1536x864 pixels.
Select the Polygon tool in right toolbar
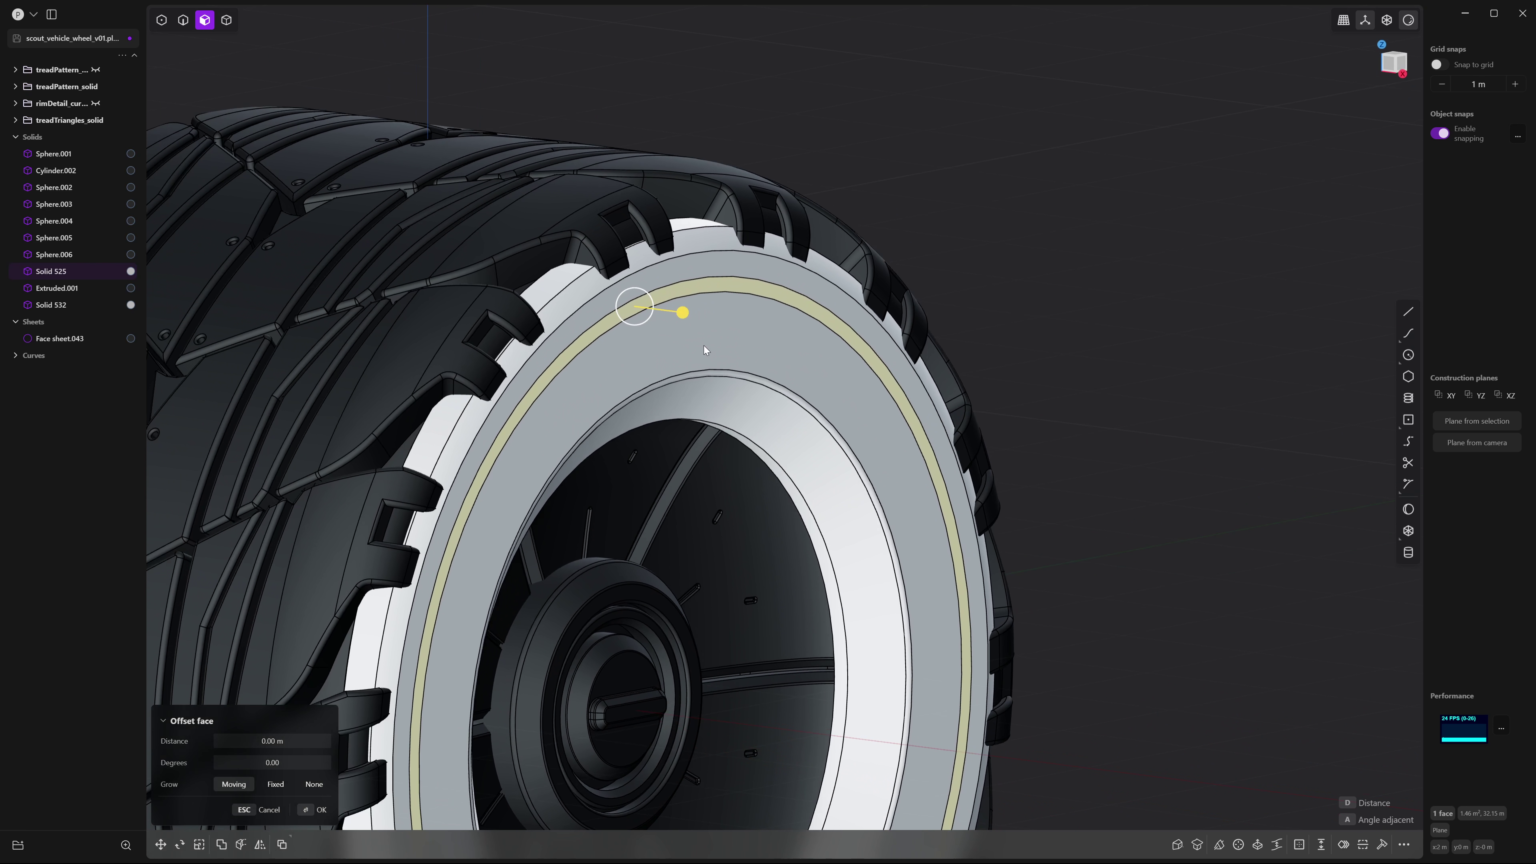click(1408, 377)
